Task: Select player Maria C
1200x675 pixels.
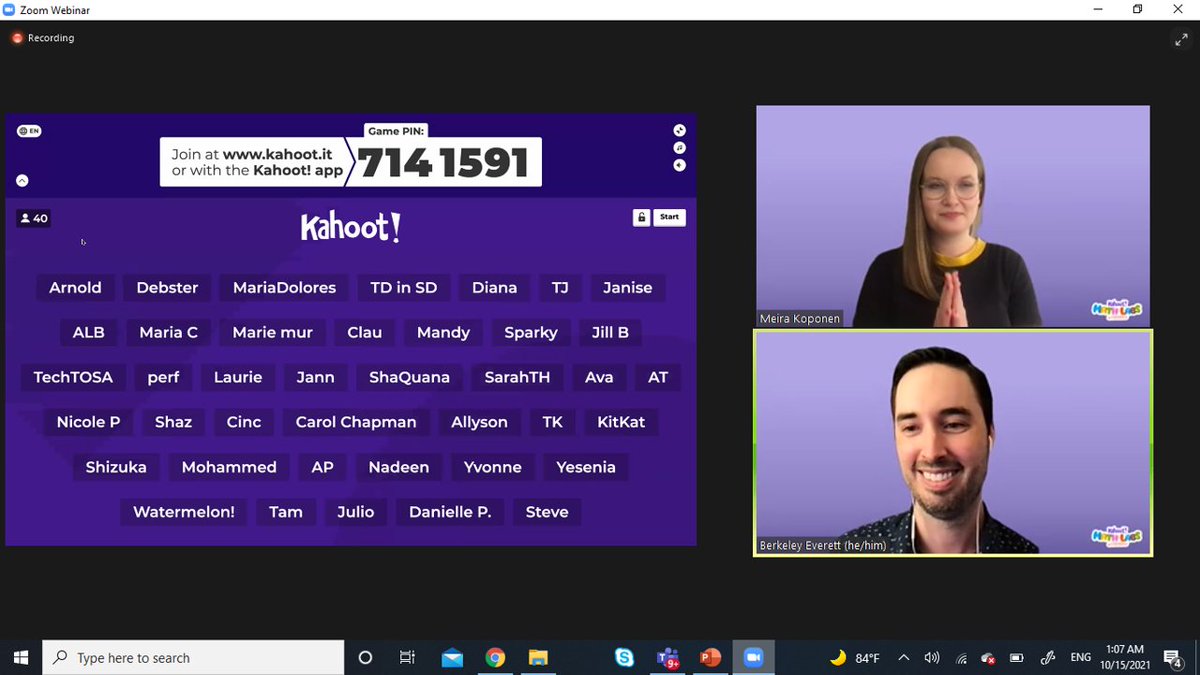Action: point(169,333)
